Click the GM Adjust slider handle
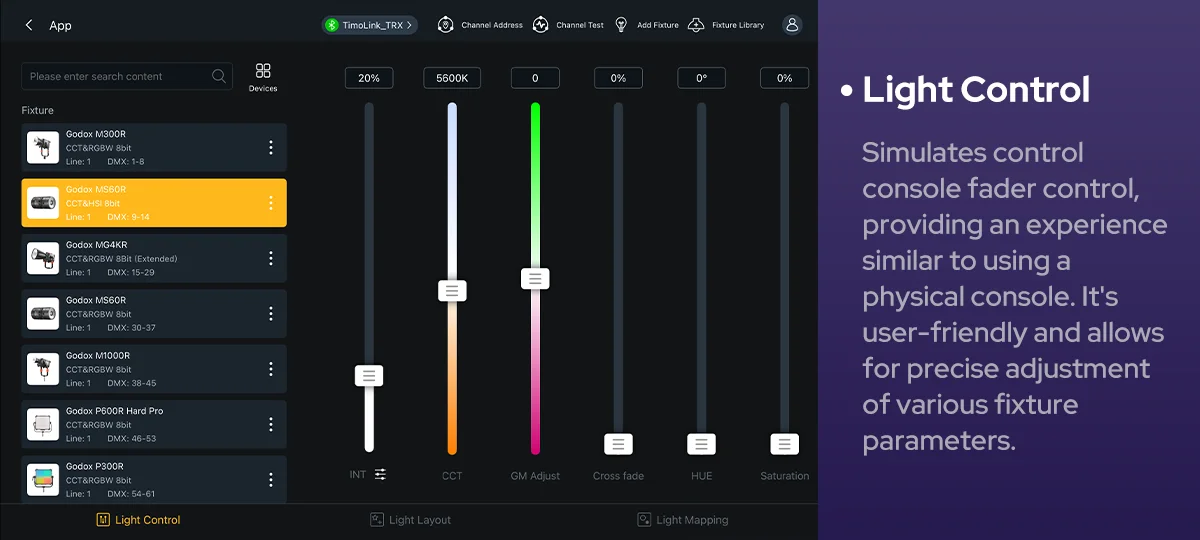The height and width of the screenshot is (540, 1200). coord(535,279)
